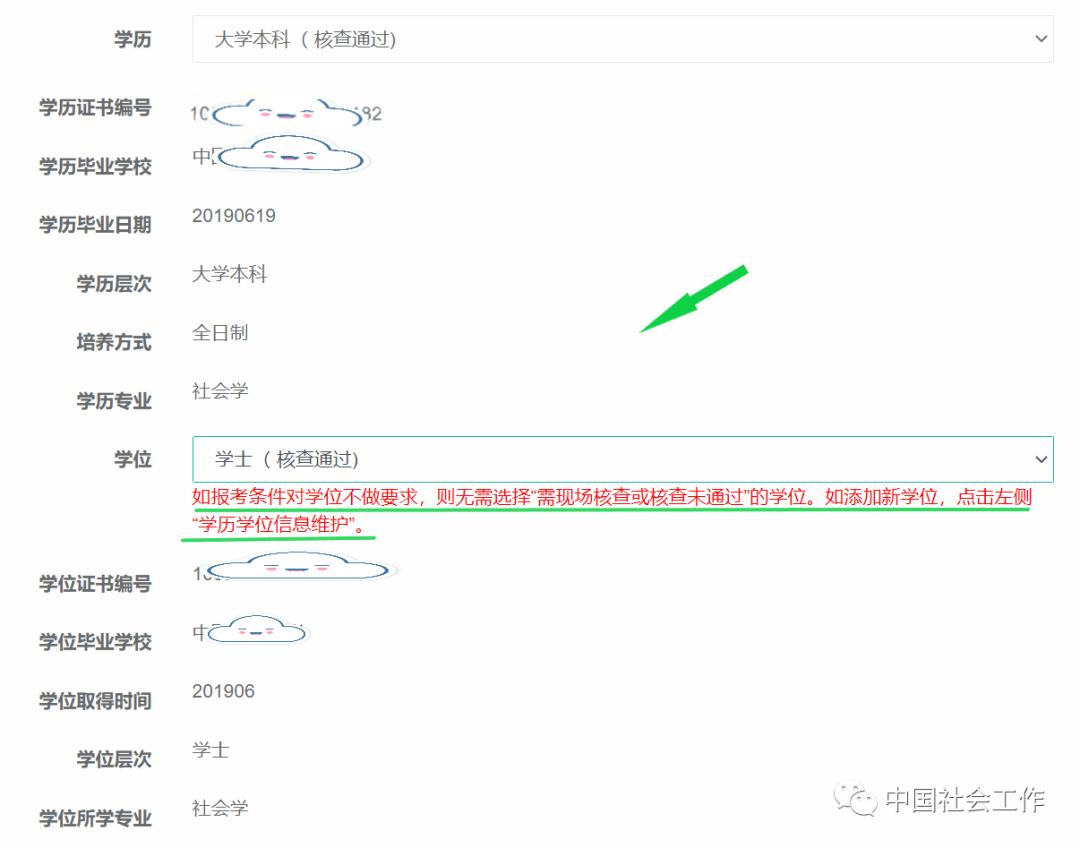Click the WeChat logo in watermark
Image resolution: width=1080 pixels, height=848 pixels.
855,800
